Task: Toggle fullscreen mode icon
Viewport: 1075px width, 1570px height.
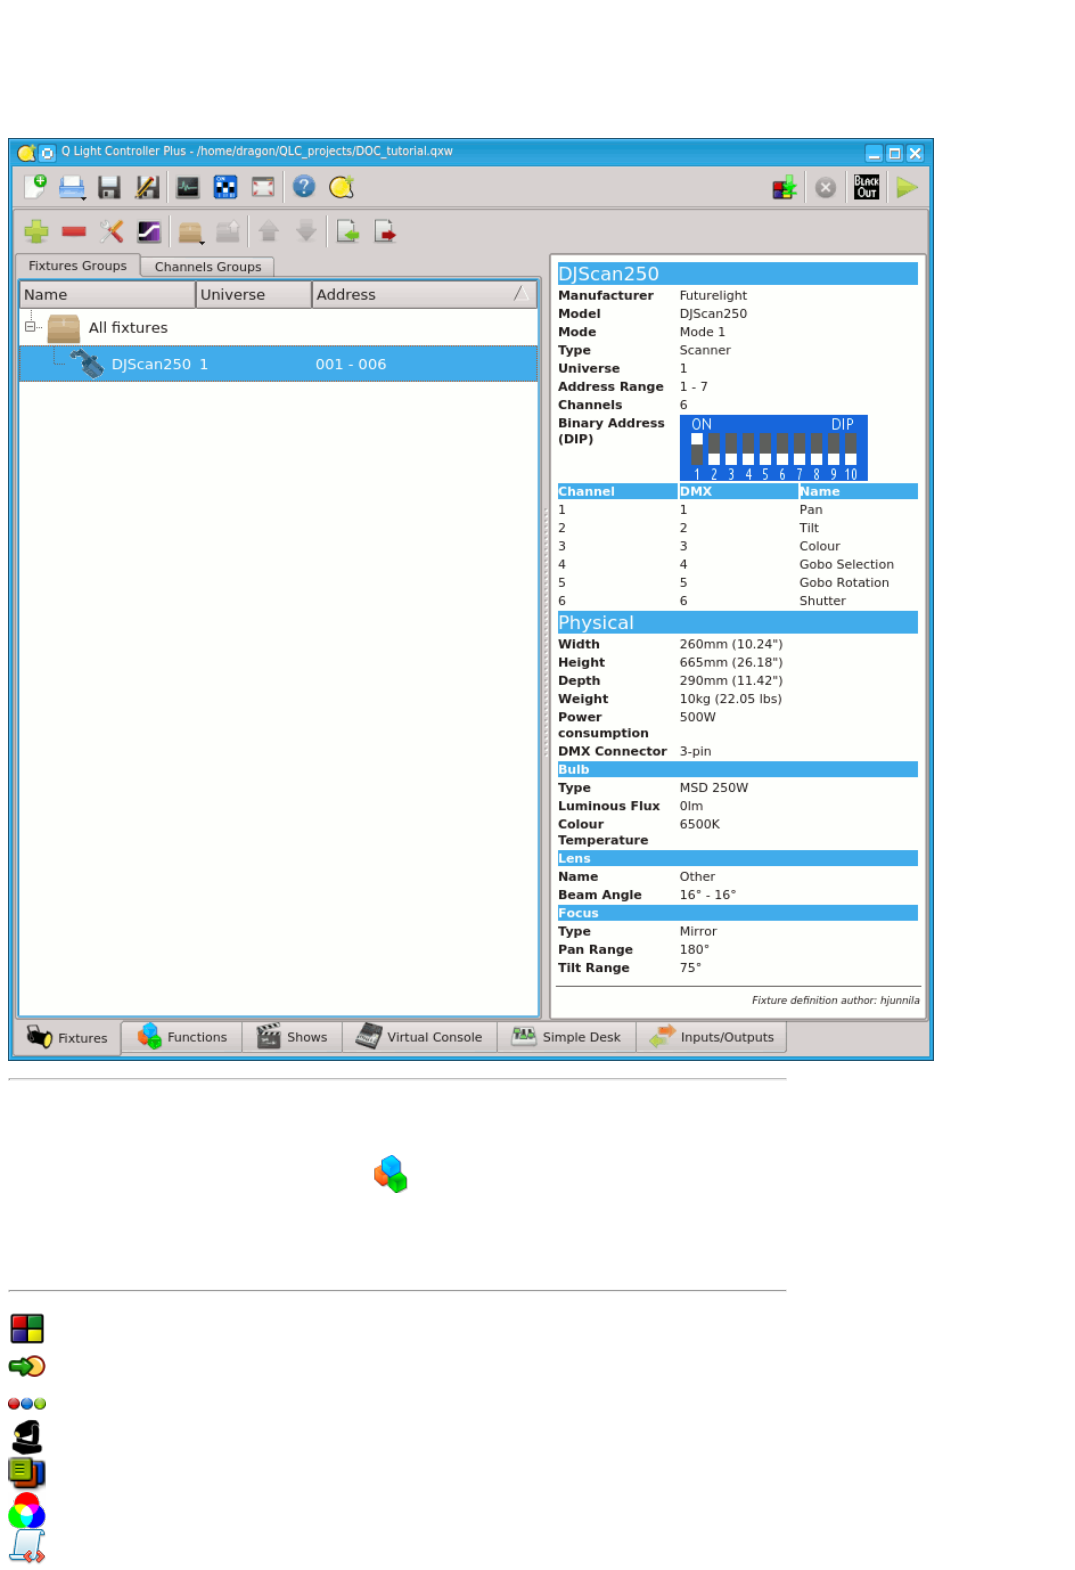Action: click(263, 187)
